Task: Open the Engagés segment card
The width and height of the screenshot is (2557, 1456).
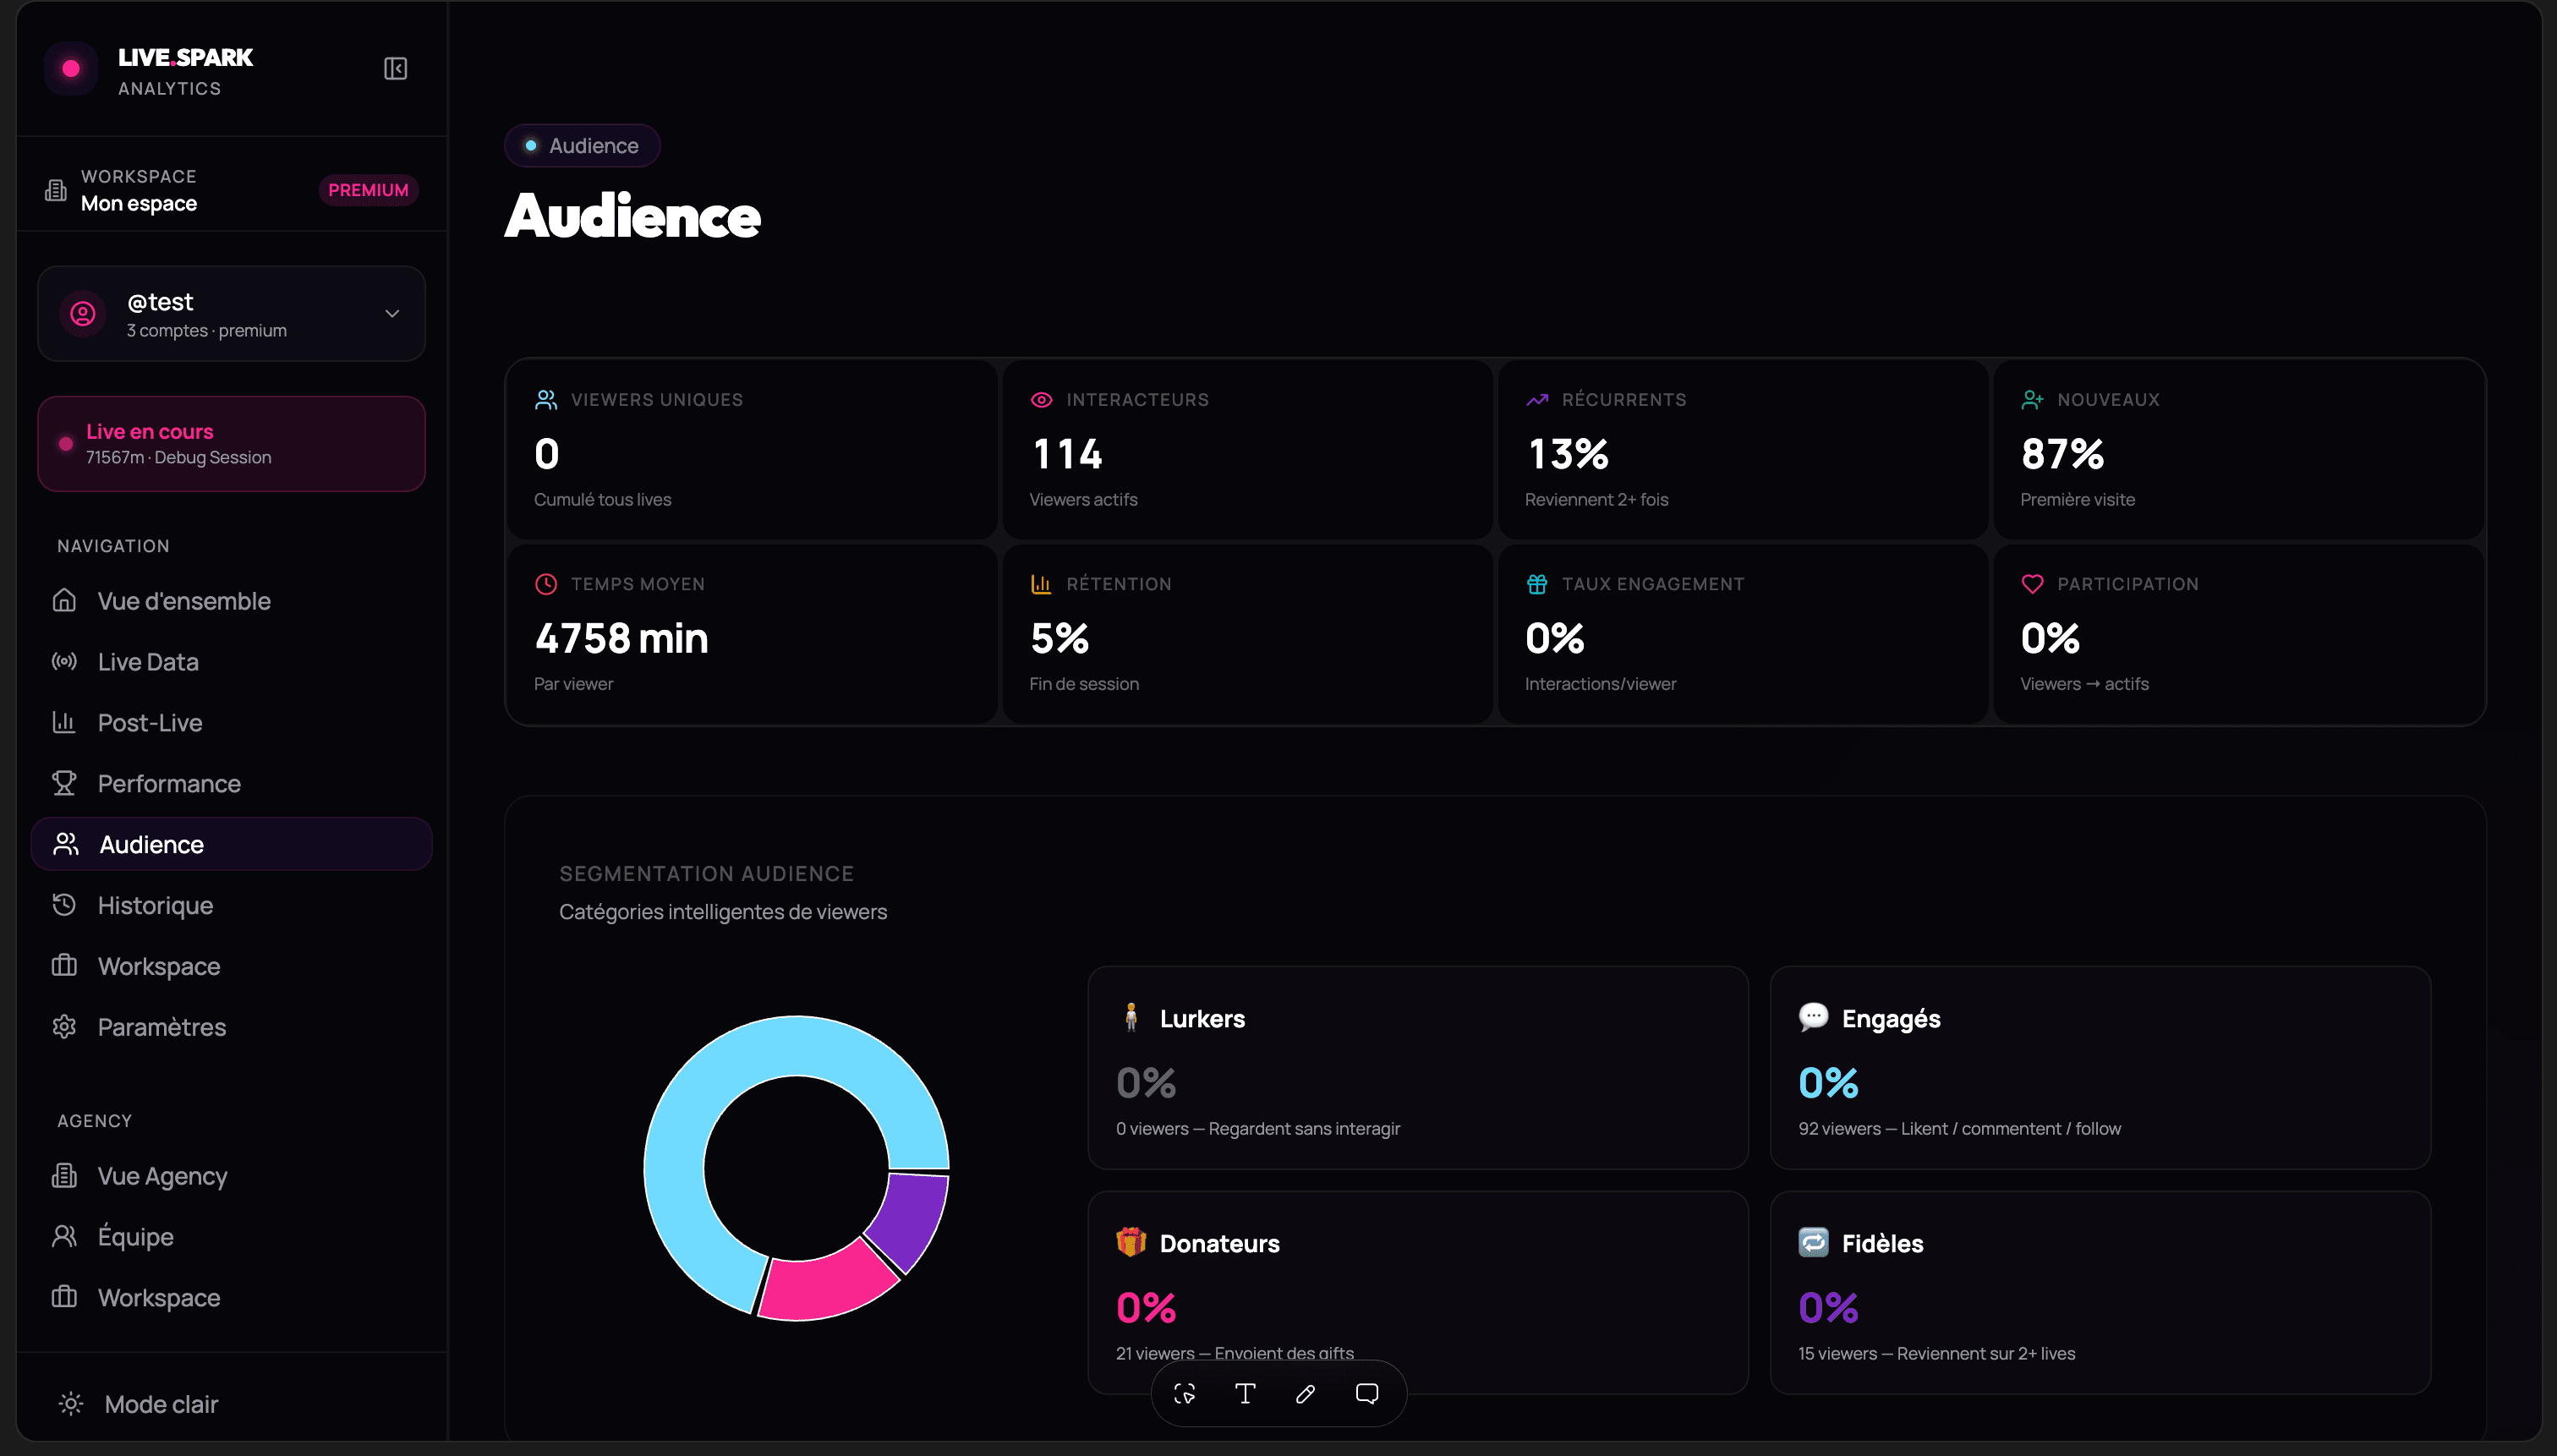Action: (2100, 1067)
